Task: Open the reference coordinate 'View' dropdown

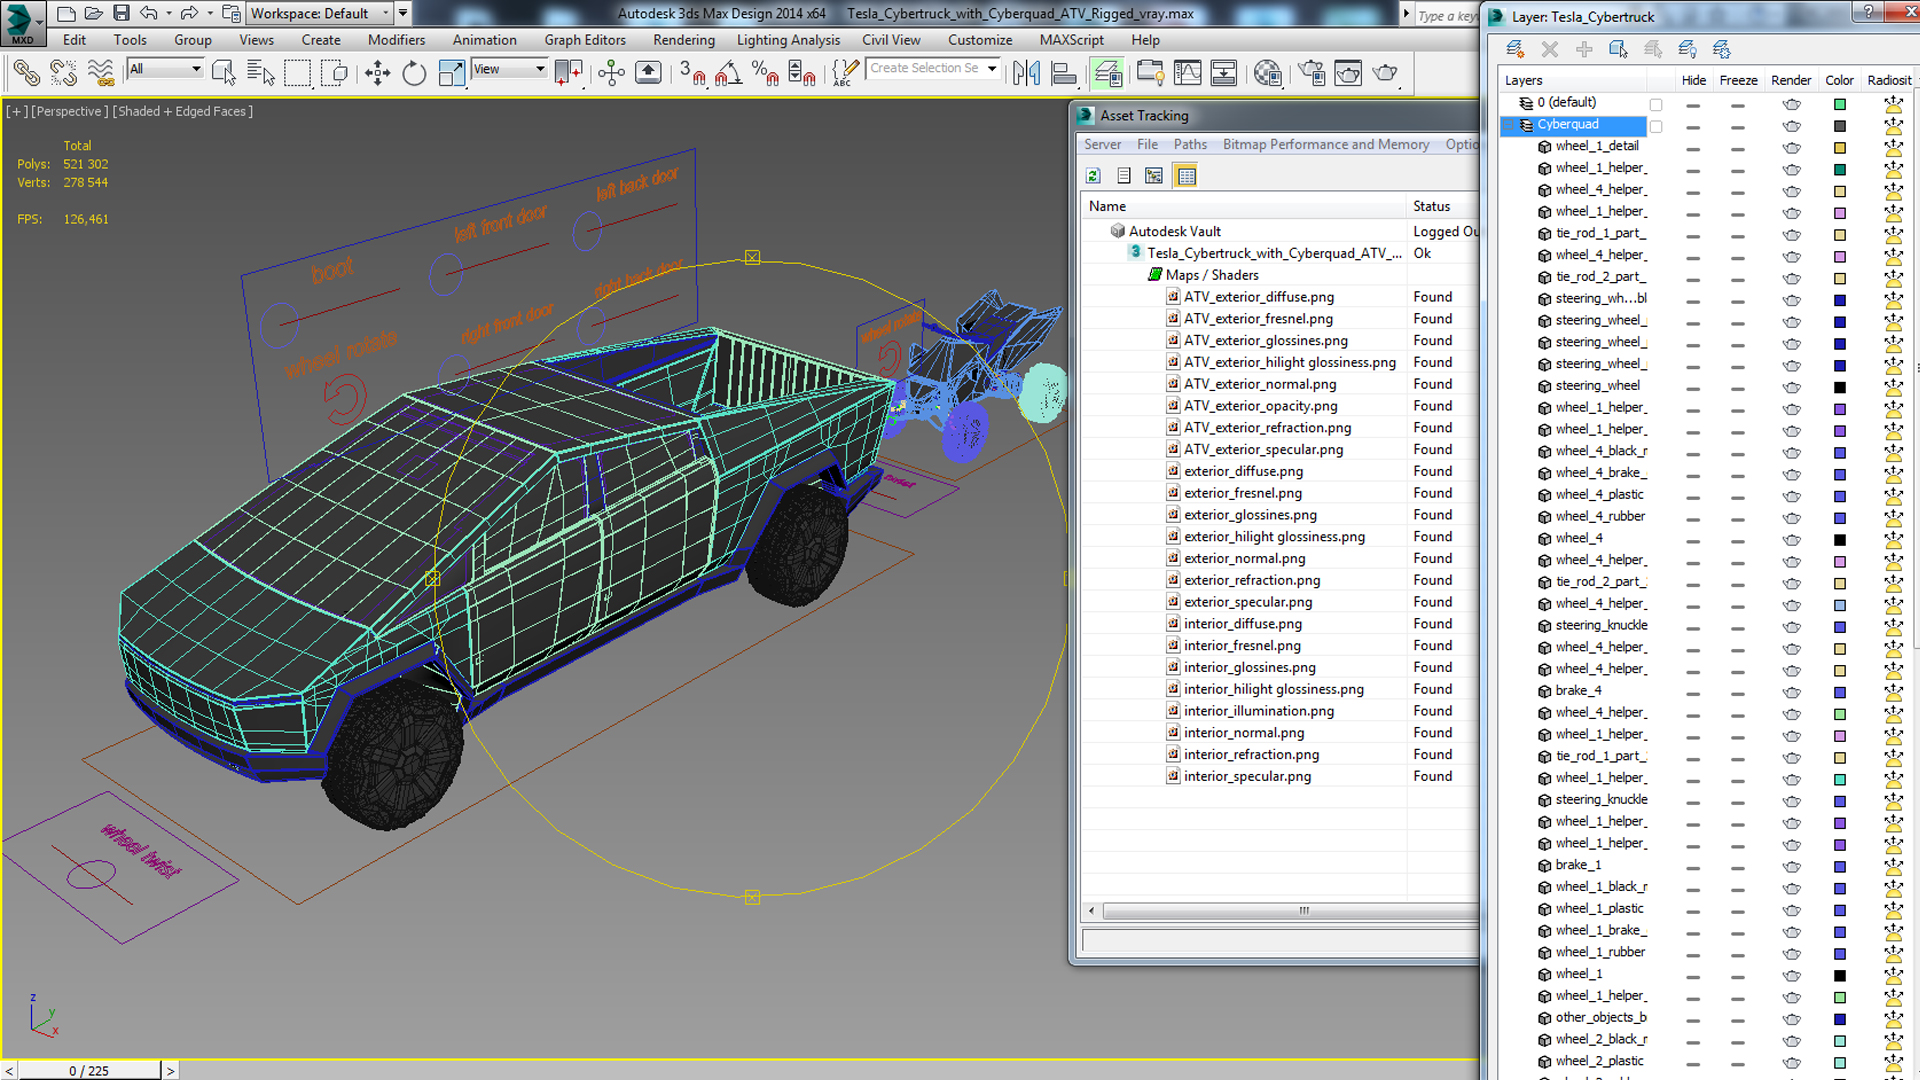Action: coord(510,69)
